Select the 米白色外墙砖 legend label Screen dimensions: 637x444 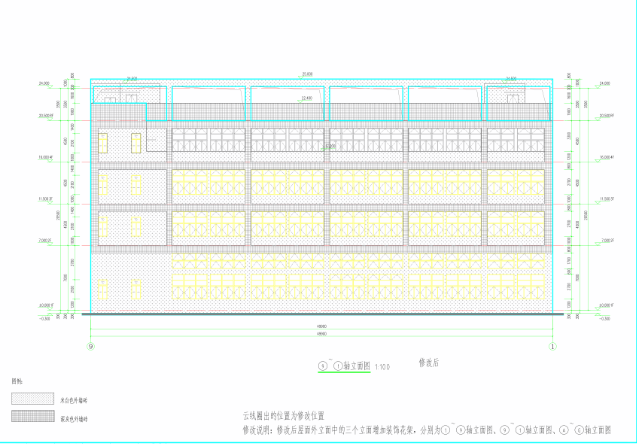pyautogui.click(x=74, y=401)
